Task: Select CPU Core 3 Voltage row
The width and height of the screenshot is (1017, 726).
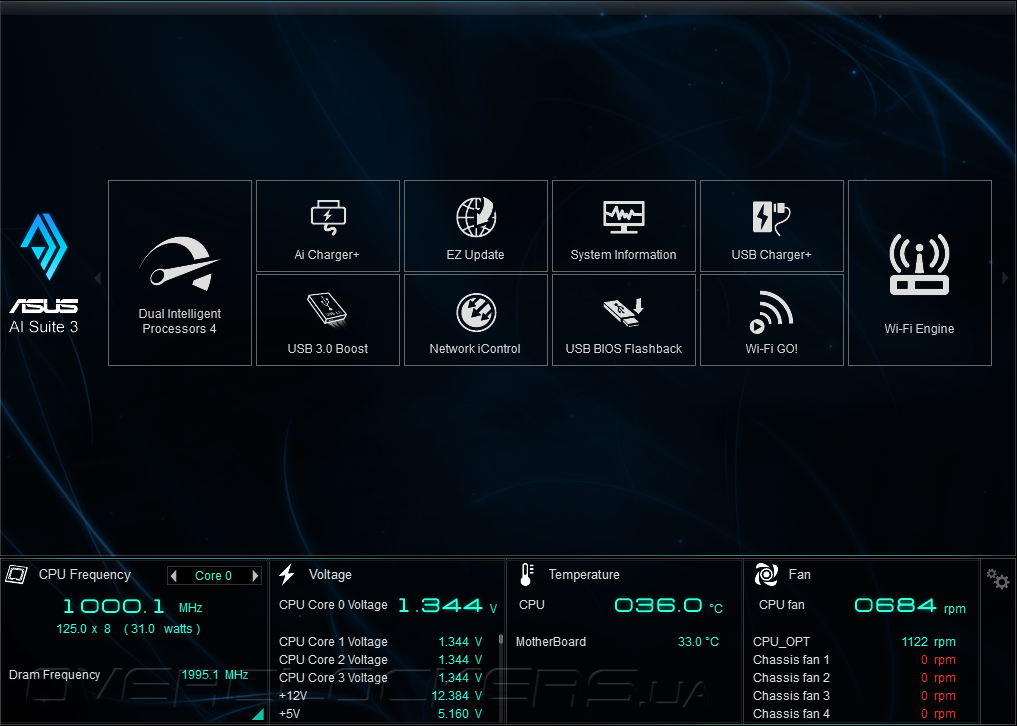Action: coord(381,677)
